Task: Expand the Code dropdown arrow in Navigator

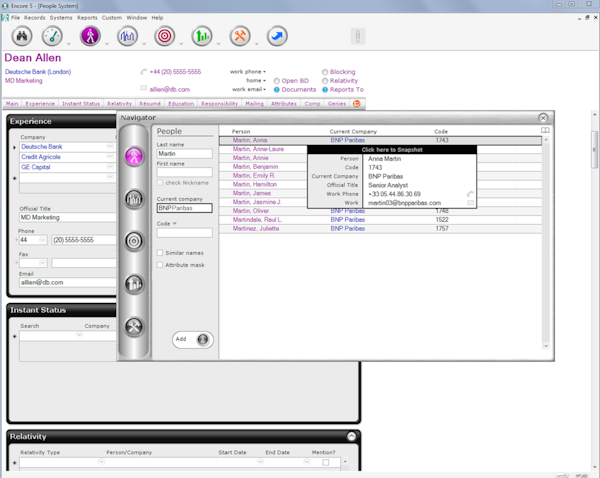Action: [174, 224]
